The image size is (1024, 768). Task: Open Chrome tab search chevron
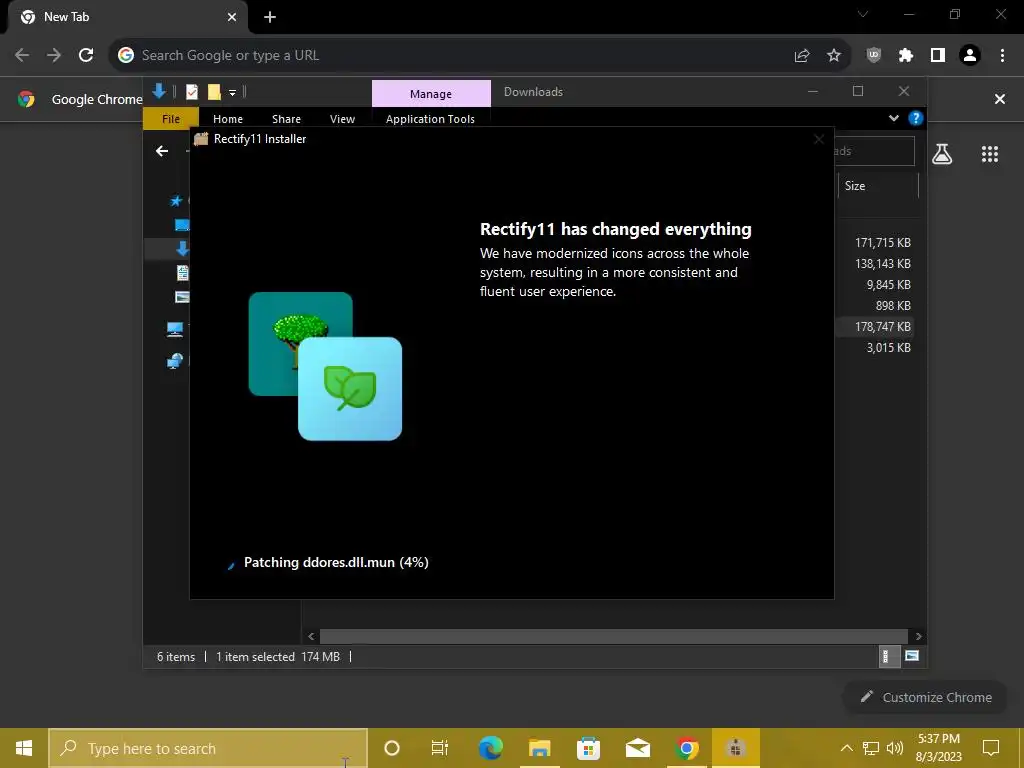pos(863,14)
